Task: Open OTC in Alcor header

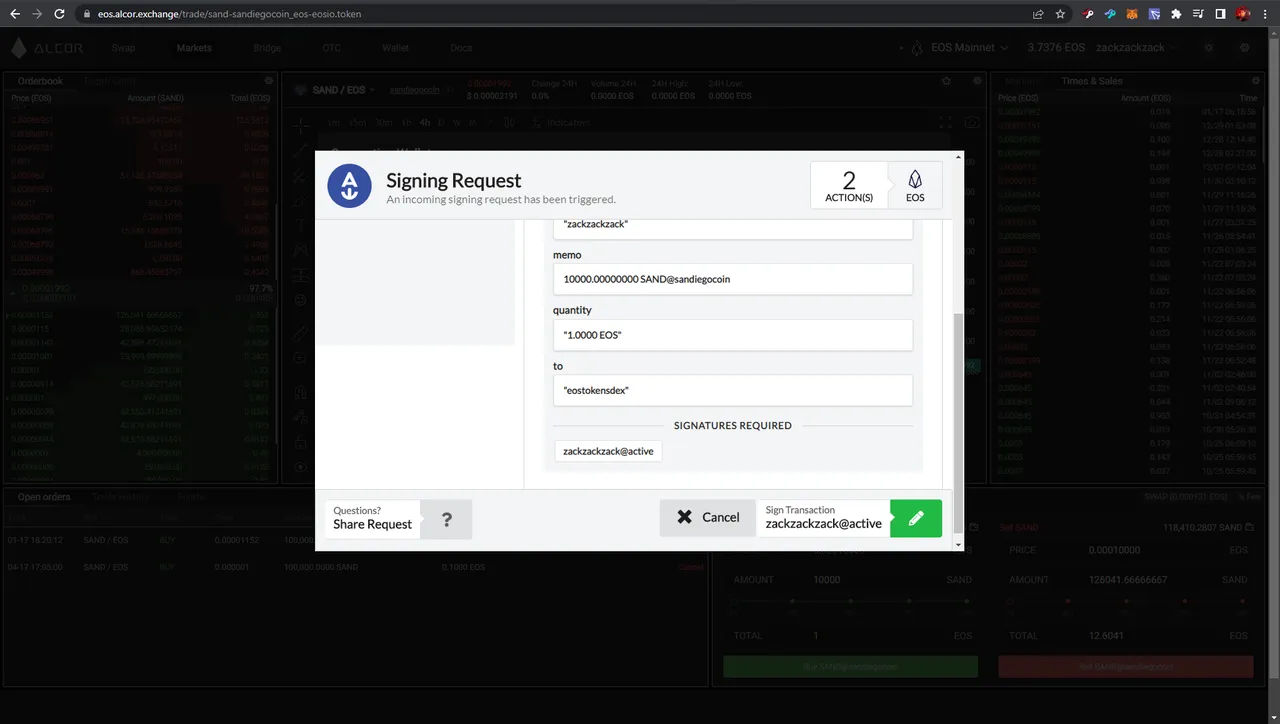Action: click(331, 48)
